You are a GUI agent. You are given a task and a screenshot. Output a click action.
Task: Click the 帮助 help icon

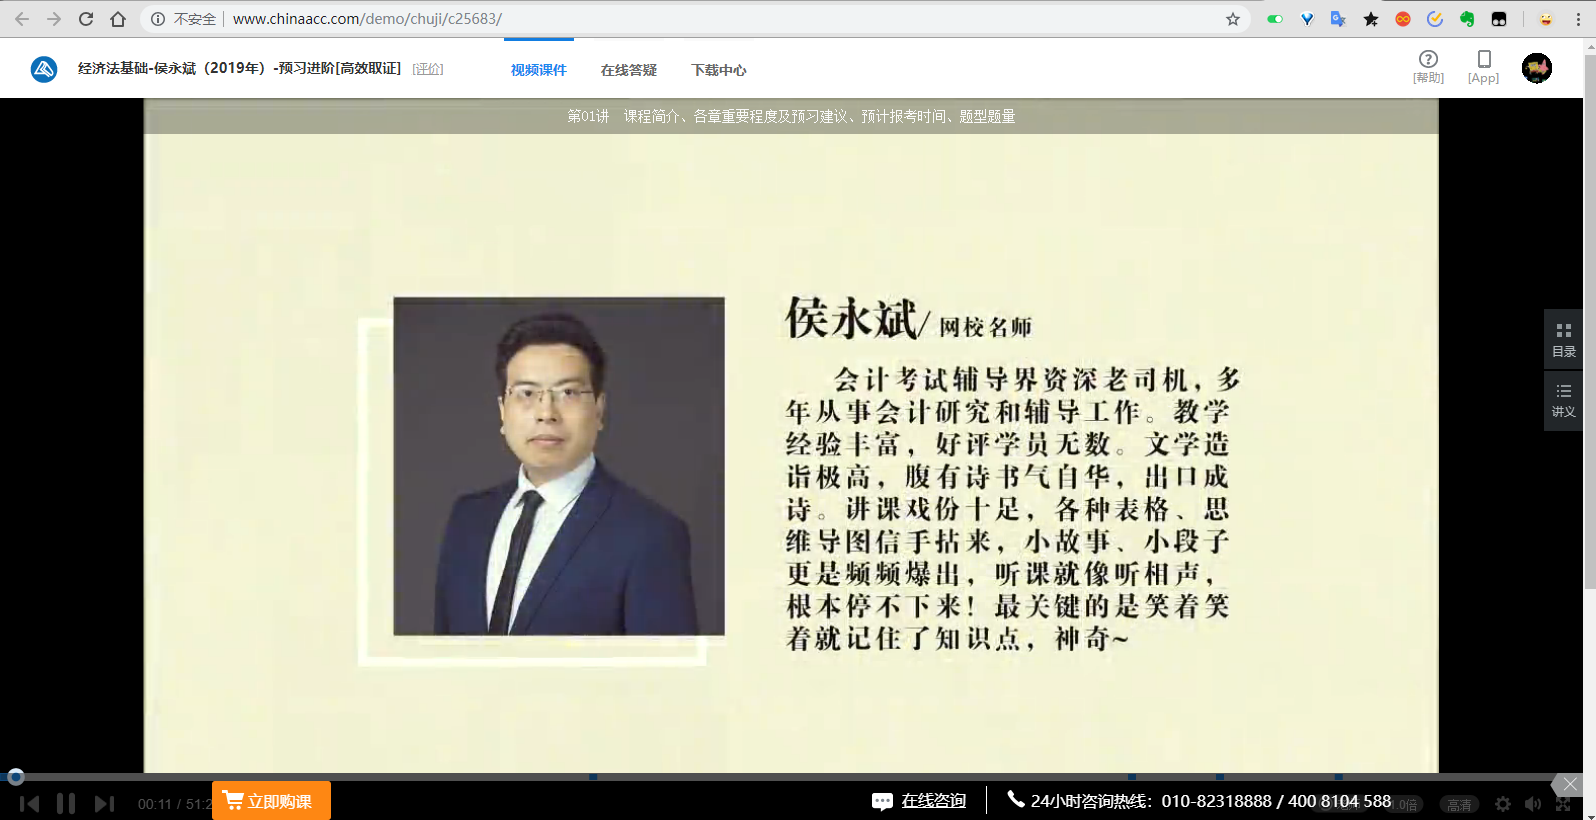[x=1428, y=66]
